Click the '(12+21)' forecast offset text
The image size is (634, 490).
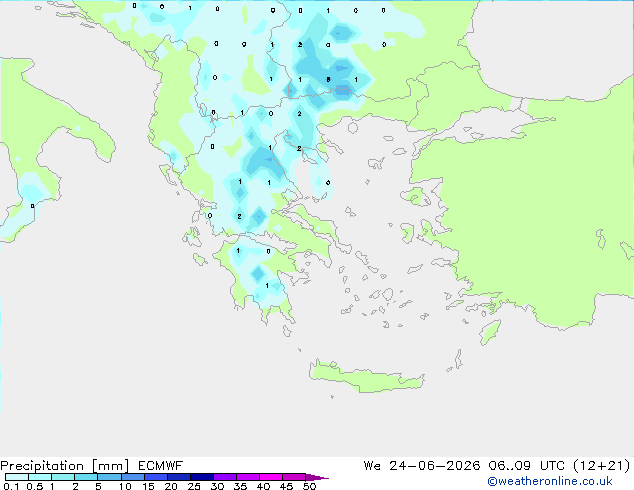tap(602, 466)
